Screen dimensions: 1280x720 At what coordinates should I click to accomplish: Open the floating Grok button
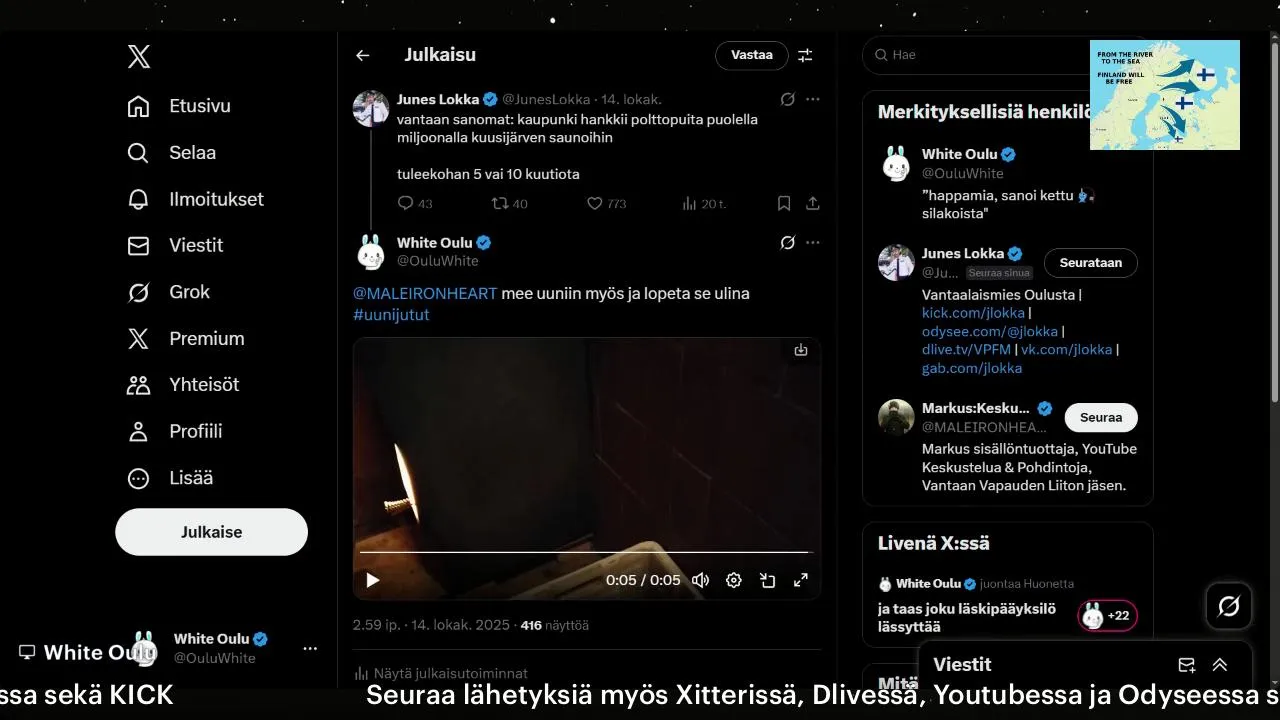click(x=1229, y=606)
